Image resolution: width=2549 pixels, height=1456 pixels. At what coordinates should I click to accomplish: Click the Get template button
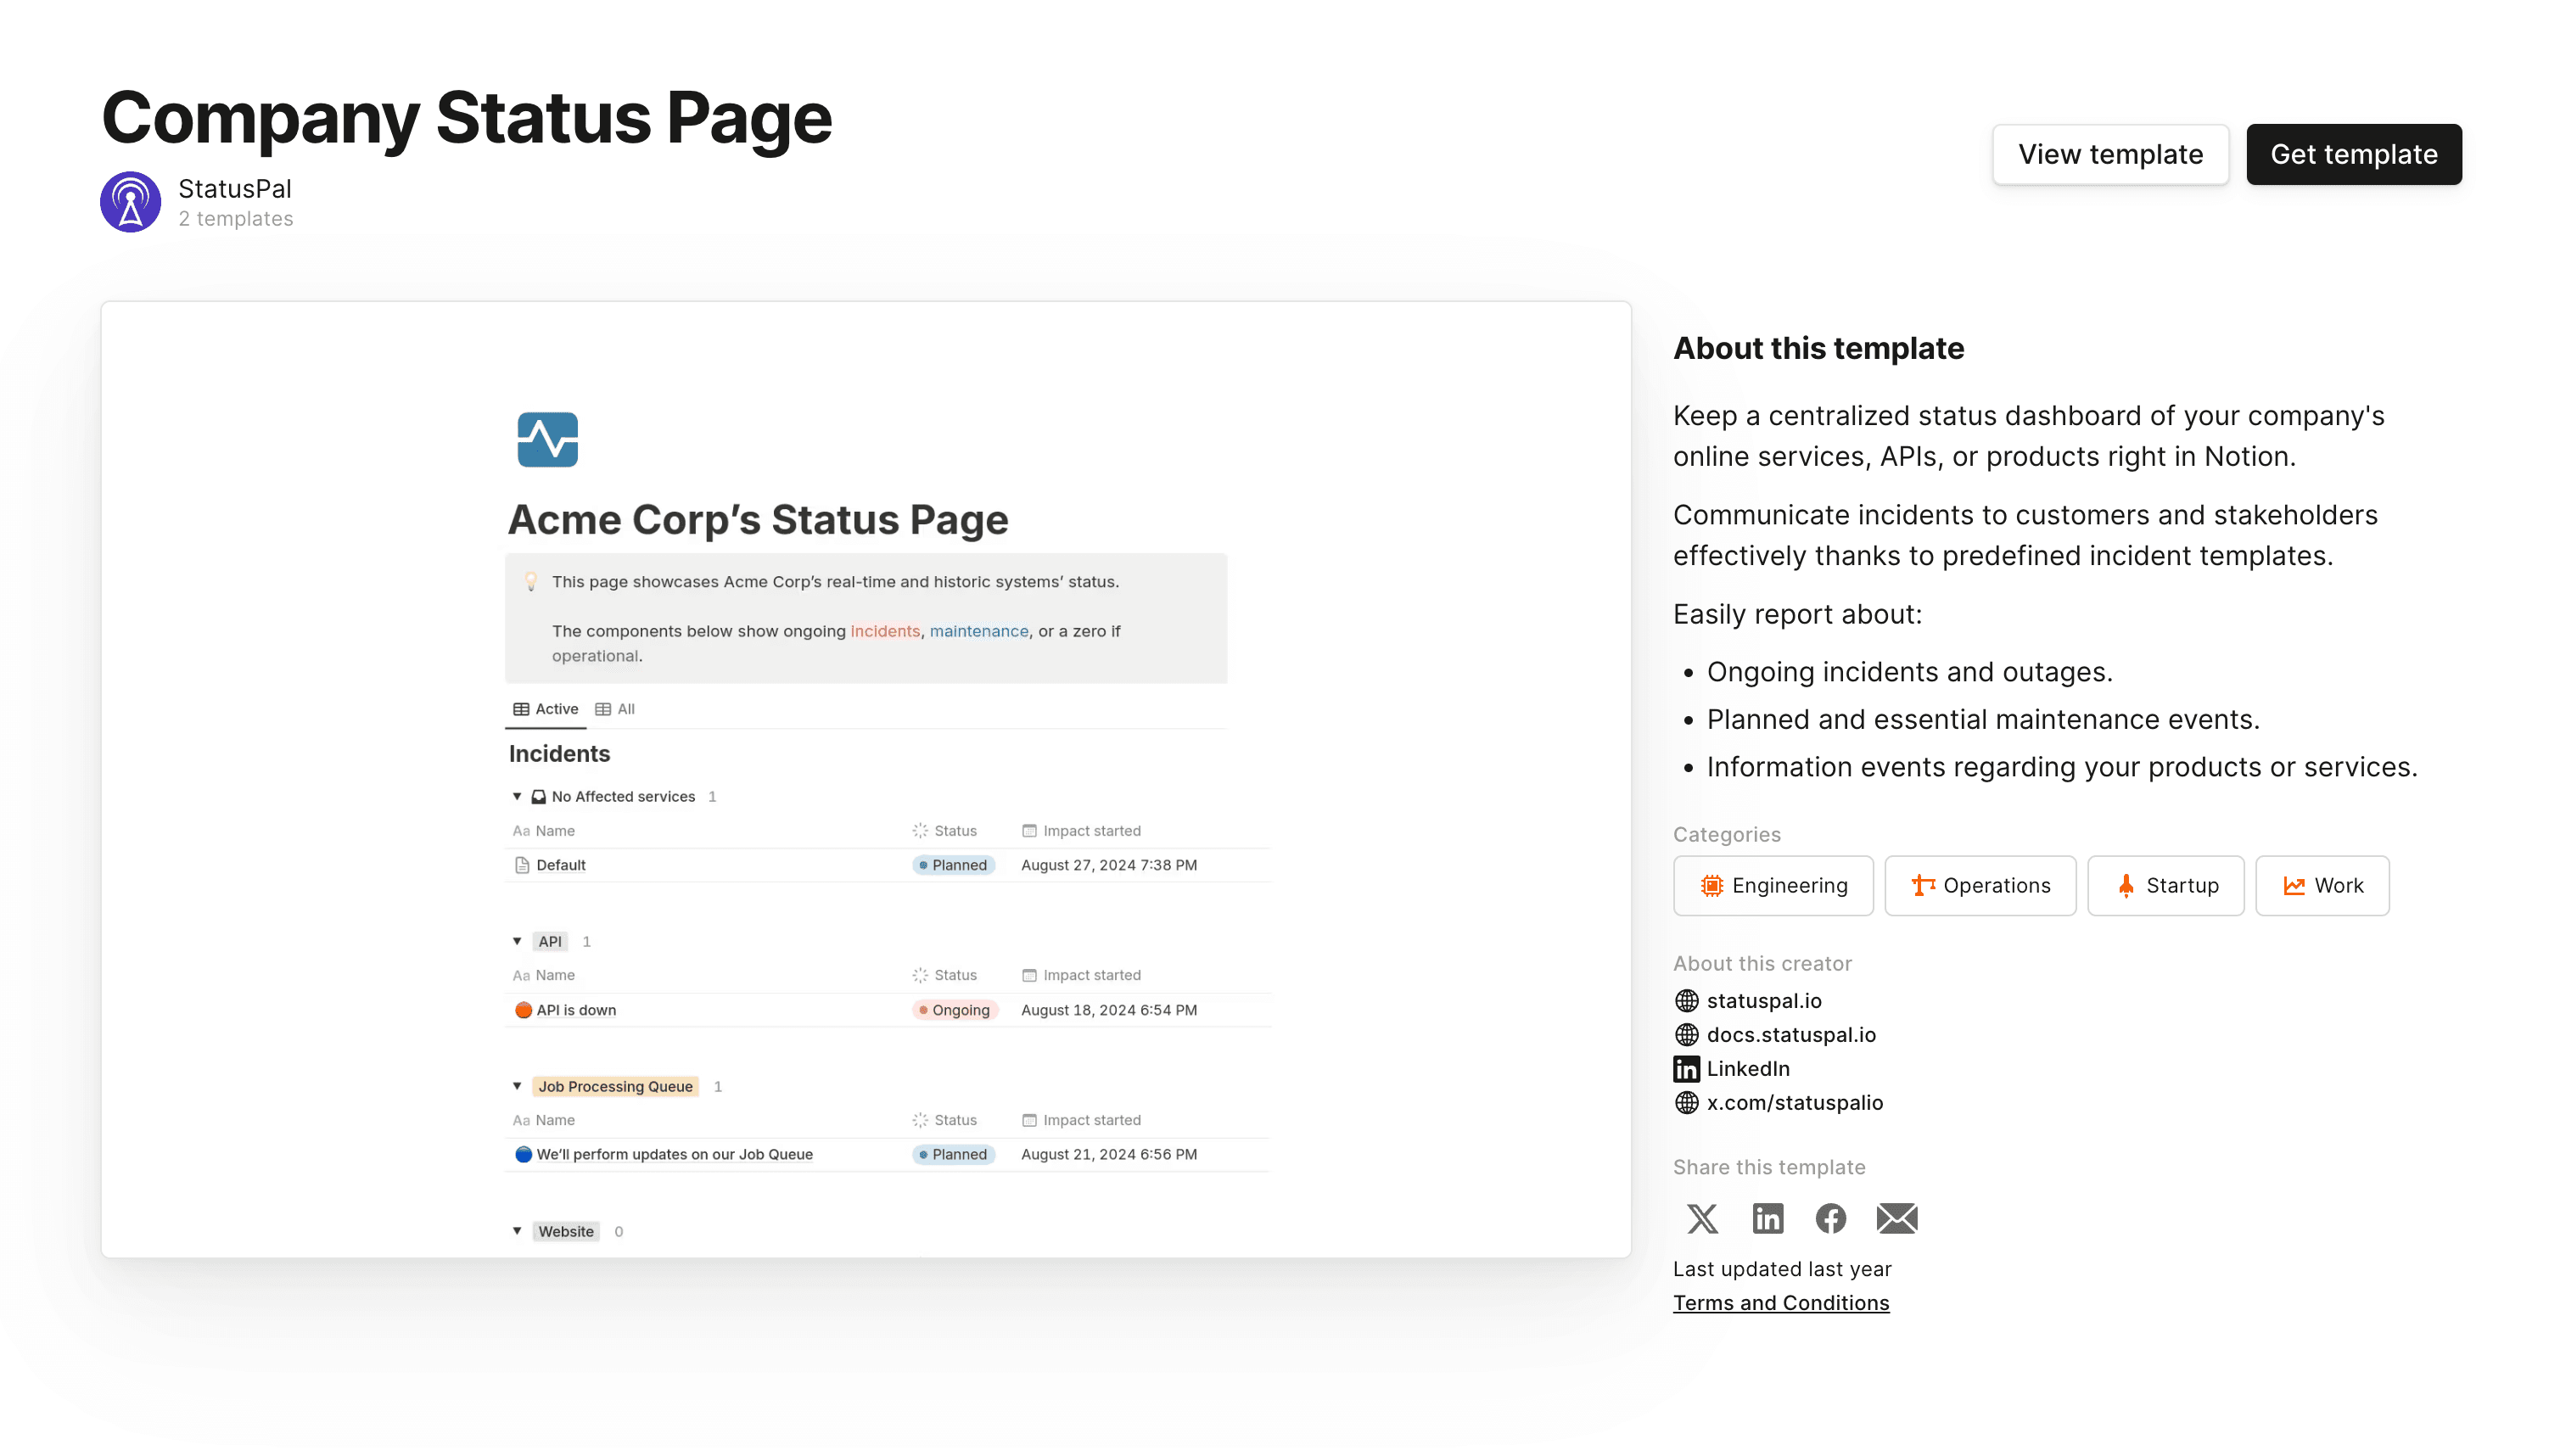click(x=2353, y=154)
